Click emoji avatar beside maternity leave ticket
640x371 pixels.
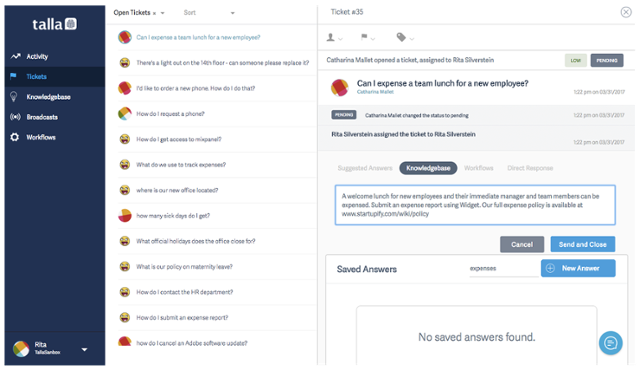[124, 266]
